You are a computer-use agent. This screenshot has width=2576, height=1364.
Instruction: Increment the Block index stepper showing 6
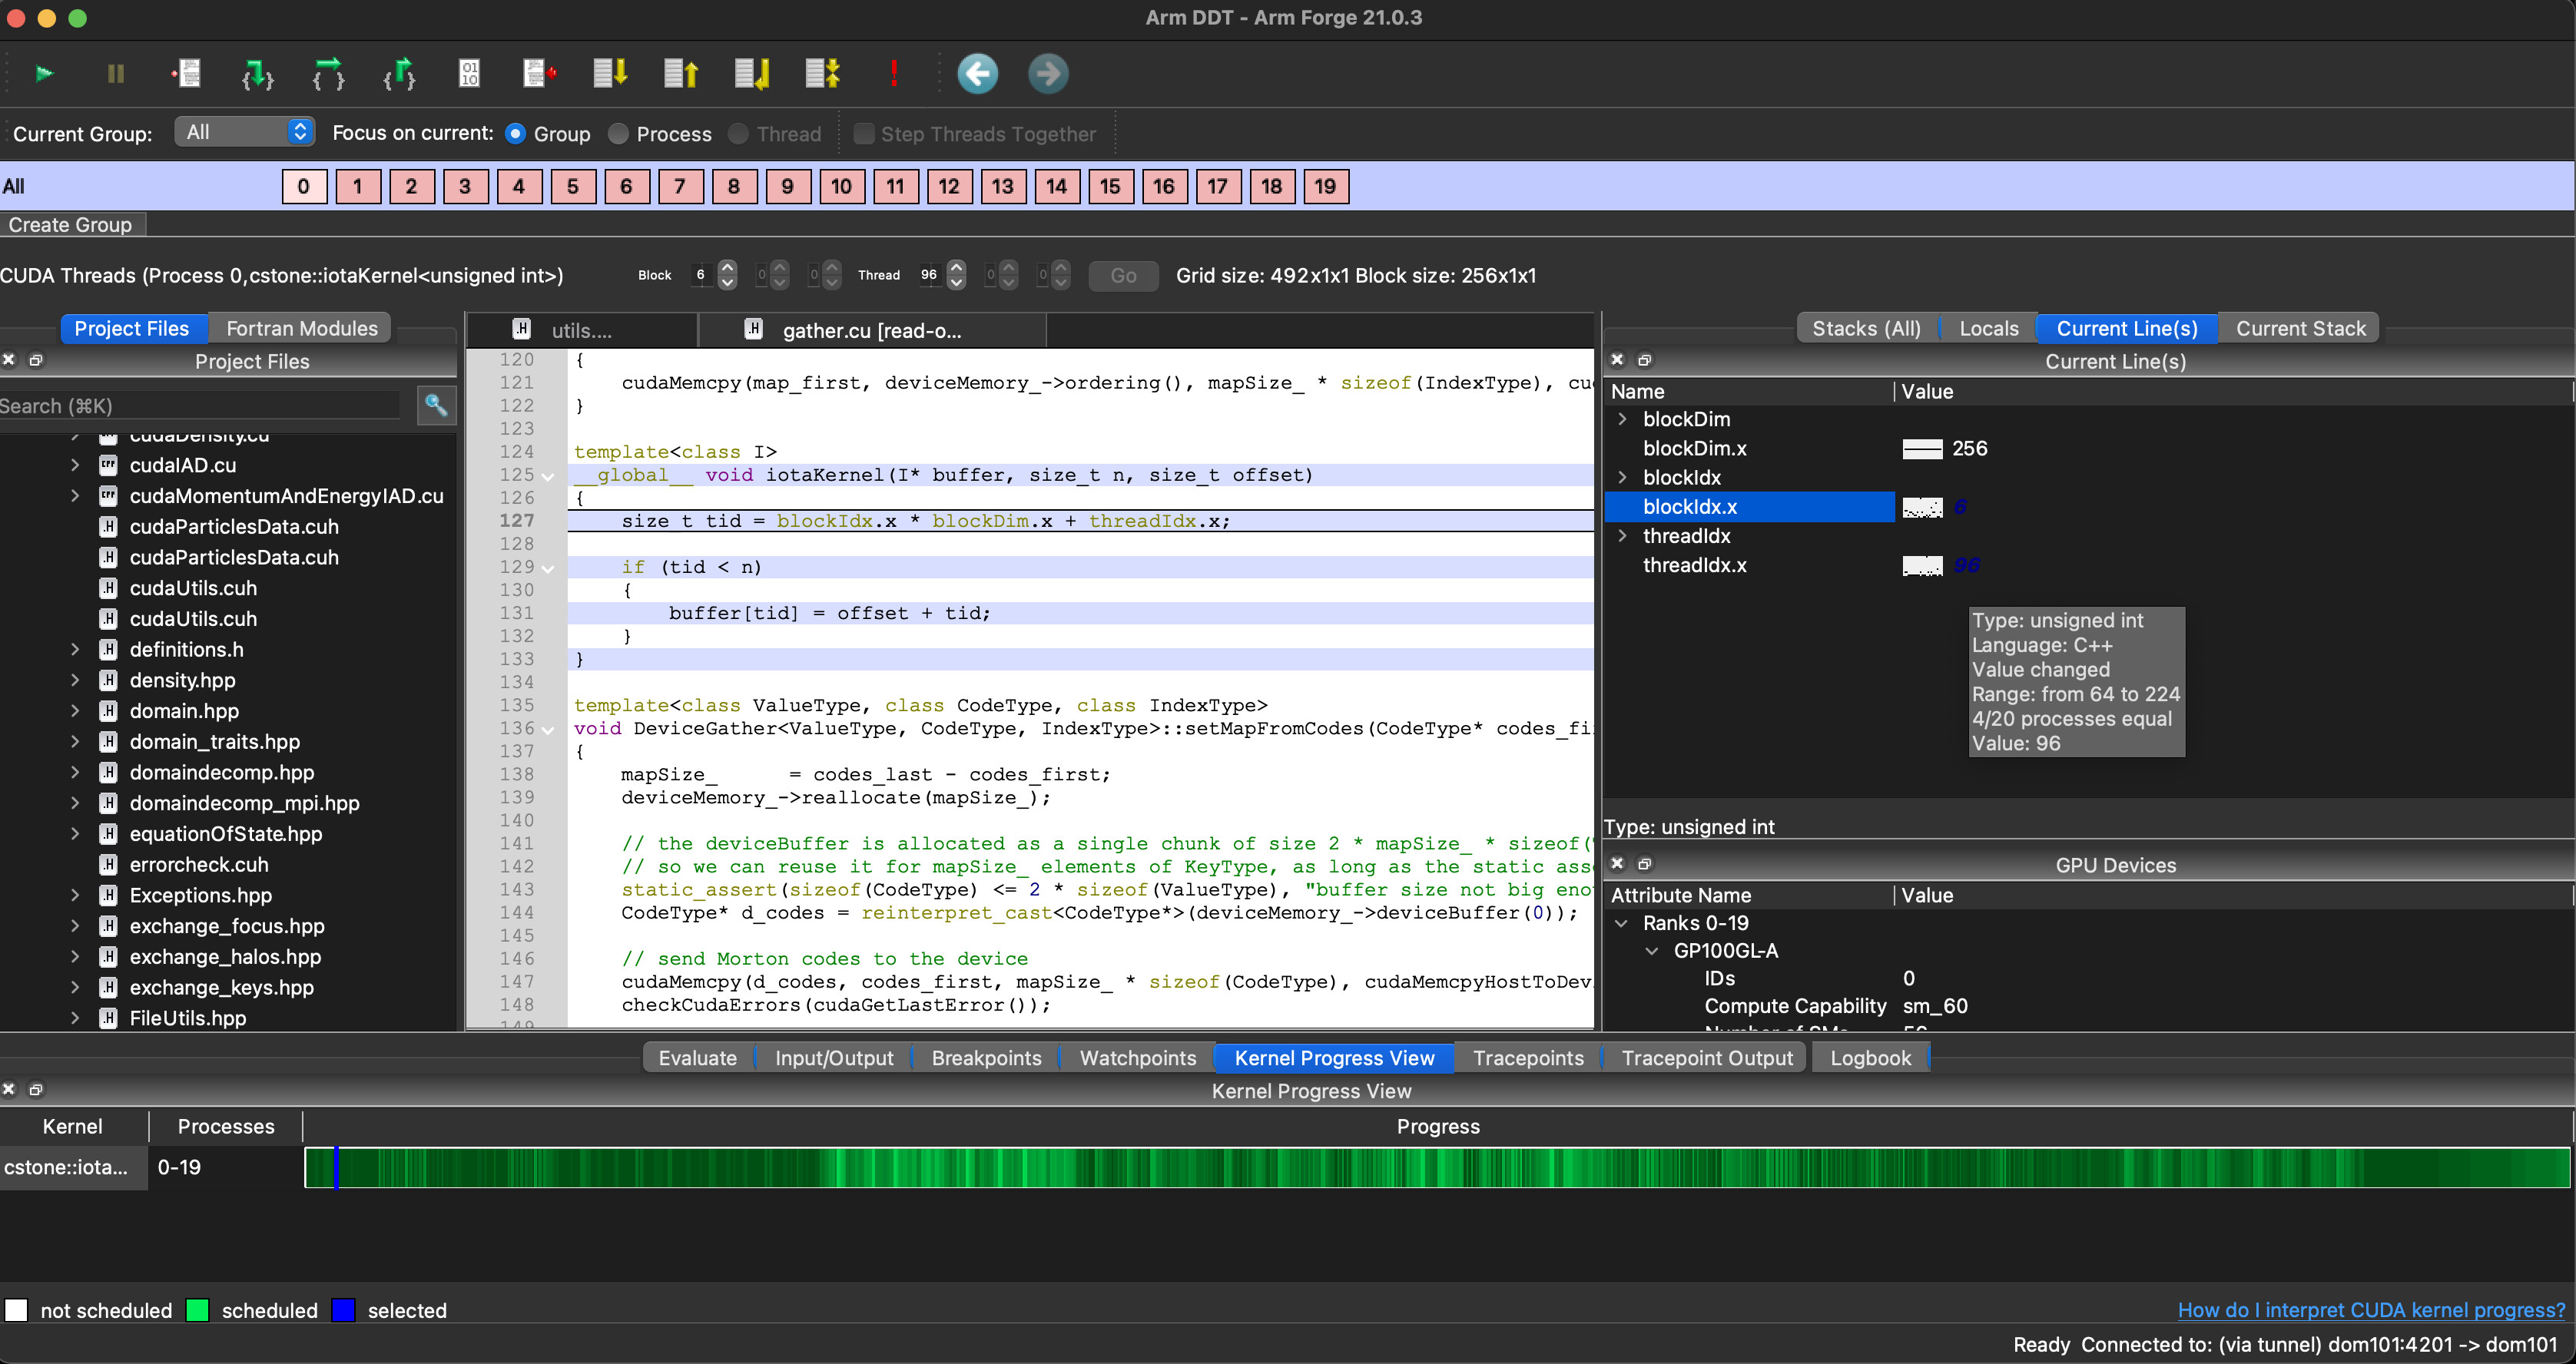tap(728, 267)
